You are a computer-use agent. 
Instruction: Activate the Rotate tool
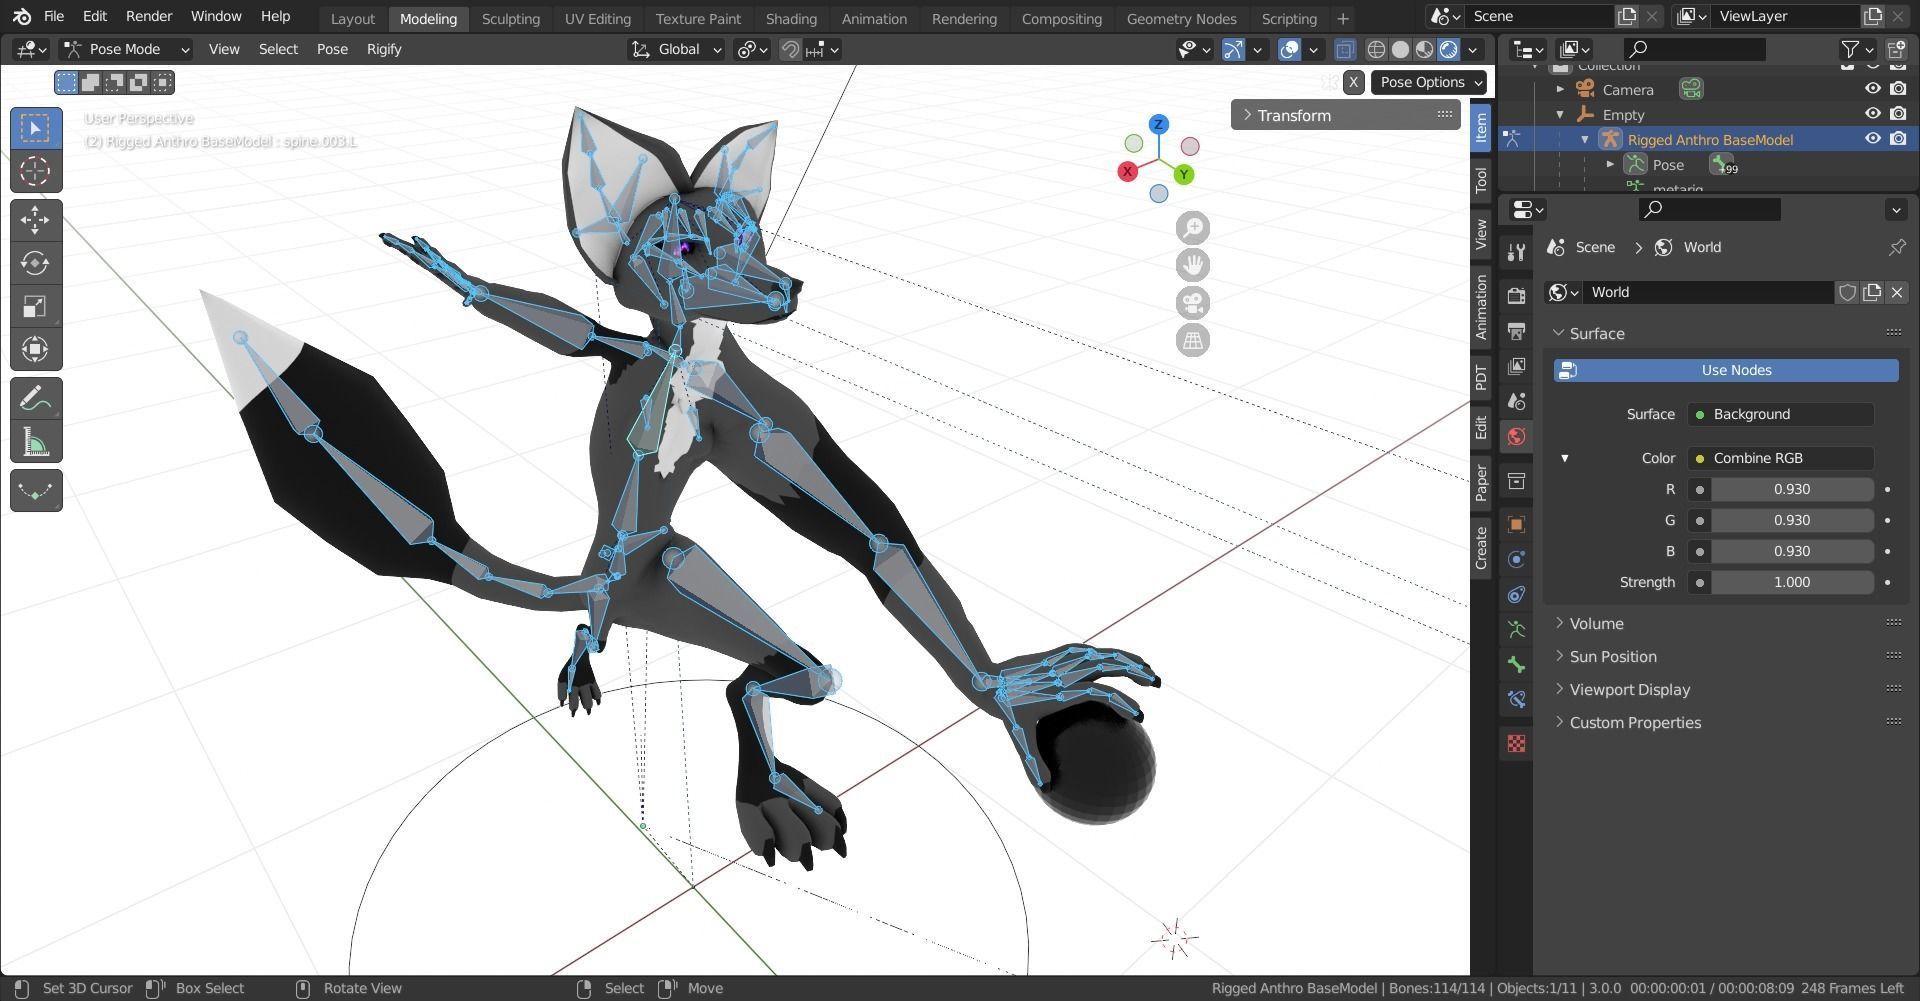[36, 263]
